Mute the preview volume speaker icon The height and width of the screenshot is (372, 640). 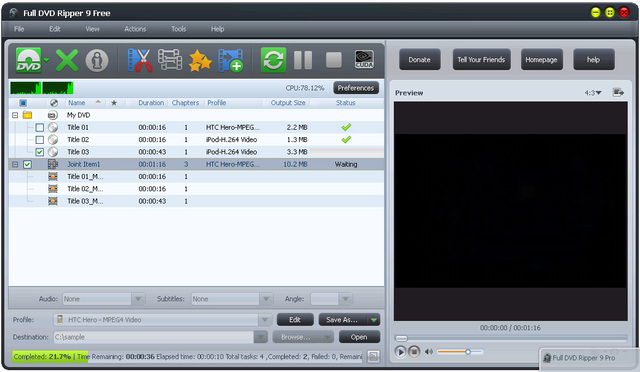pos(429,352)
